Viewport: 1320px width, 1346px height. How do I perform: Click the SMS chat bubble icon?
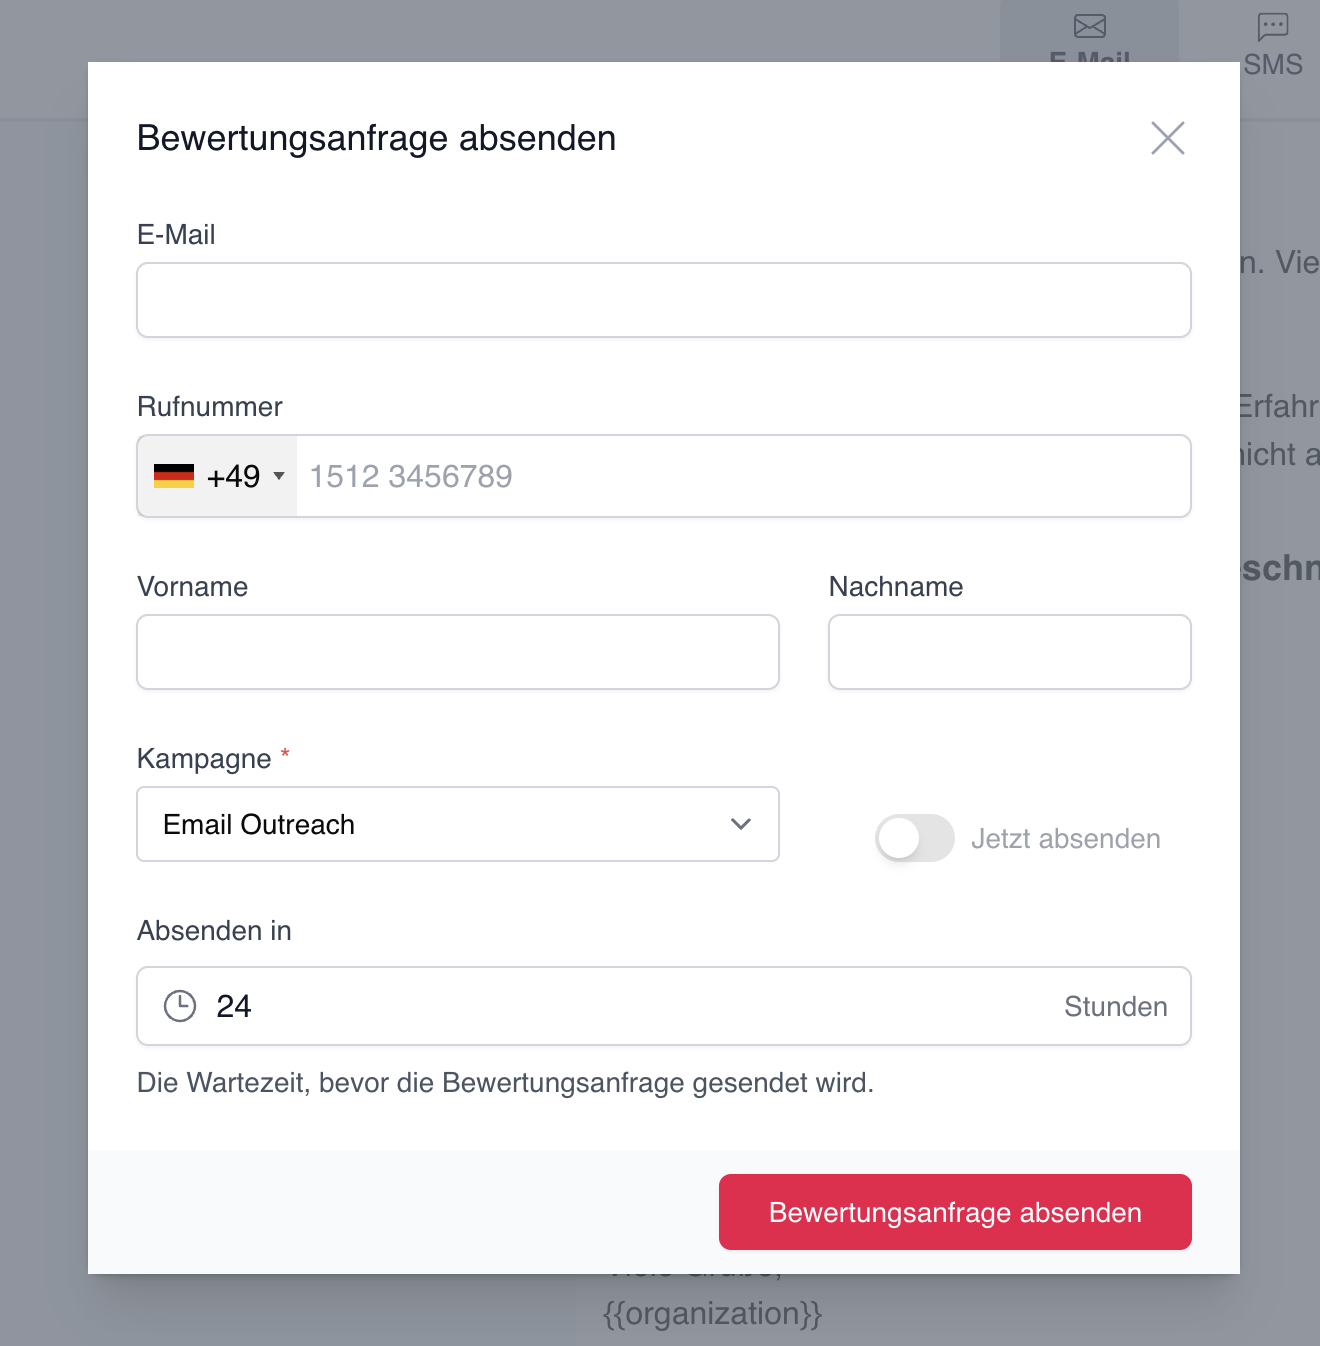pyautogui.click(x=1273, y=26)
